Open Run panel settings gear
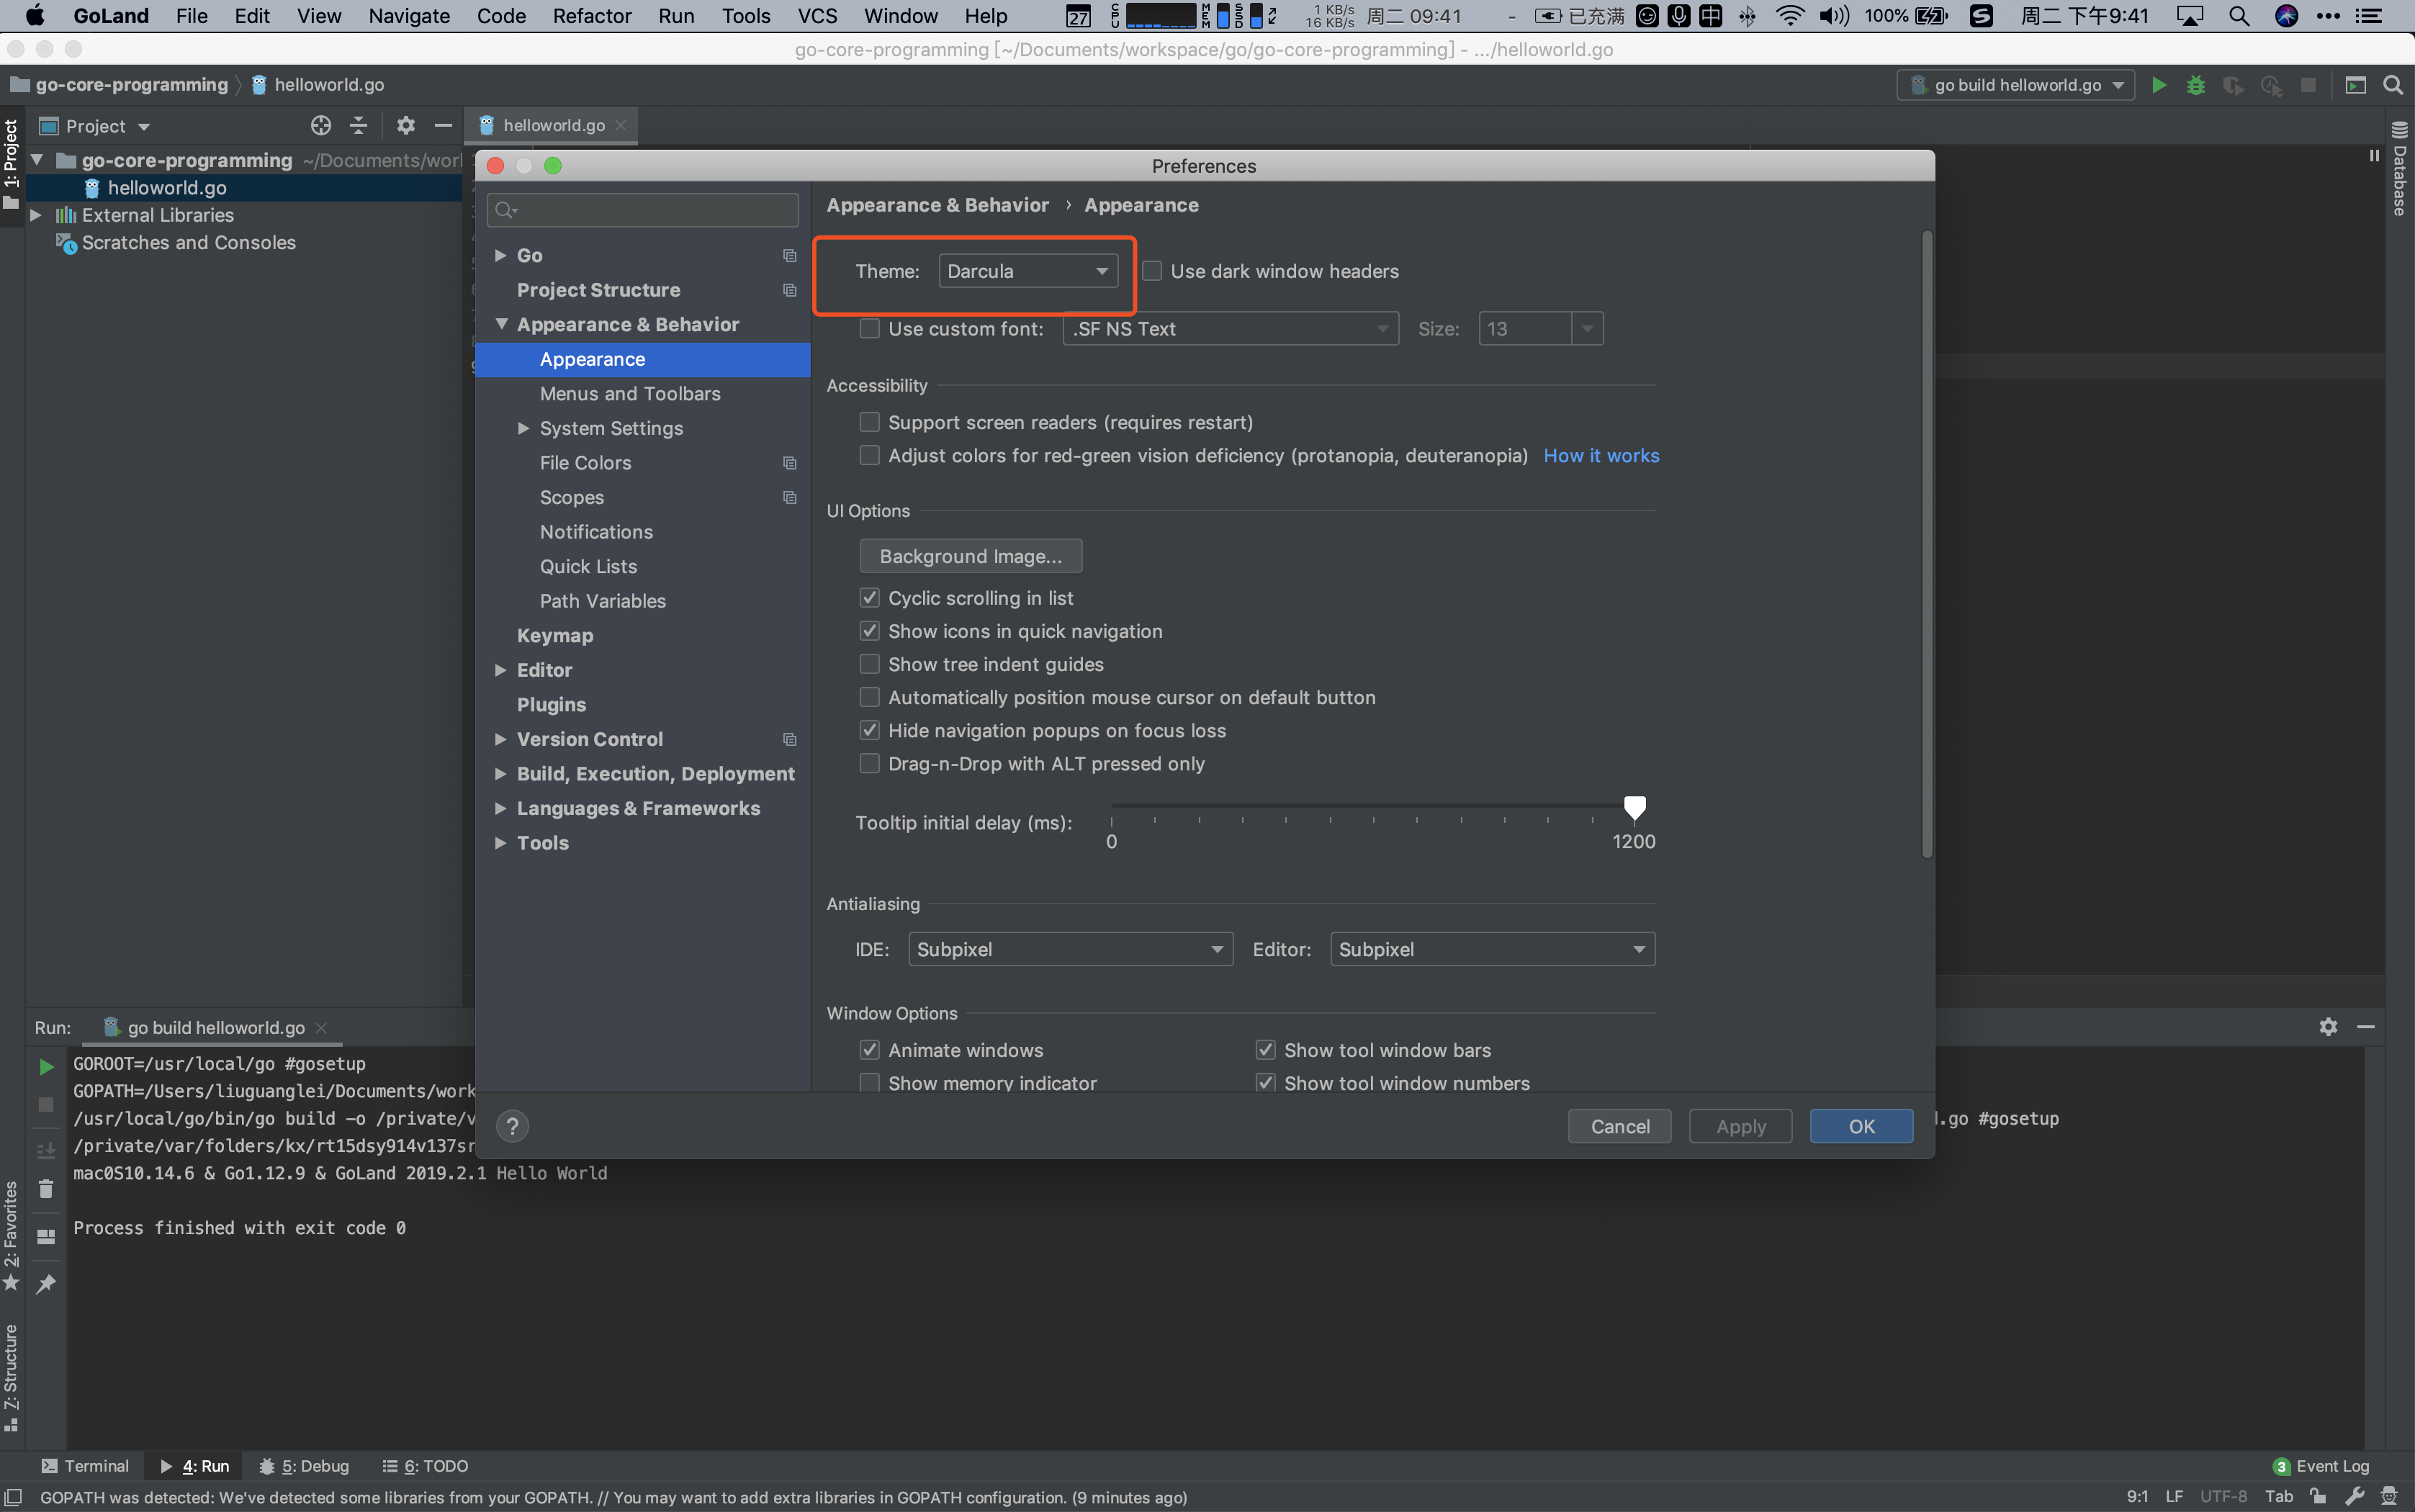The width and height of the screenshot is (2415, 1512). 2328,1027
